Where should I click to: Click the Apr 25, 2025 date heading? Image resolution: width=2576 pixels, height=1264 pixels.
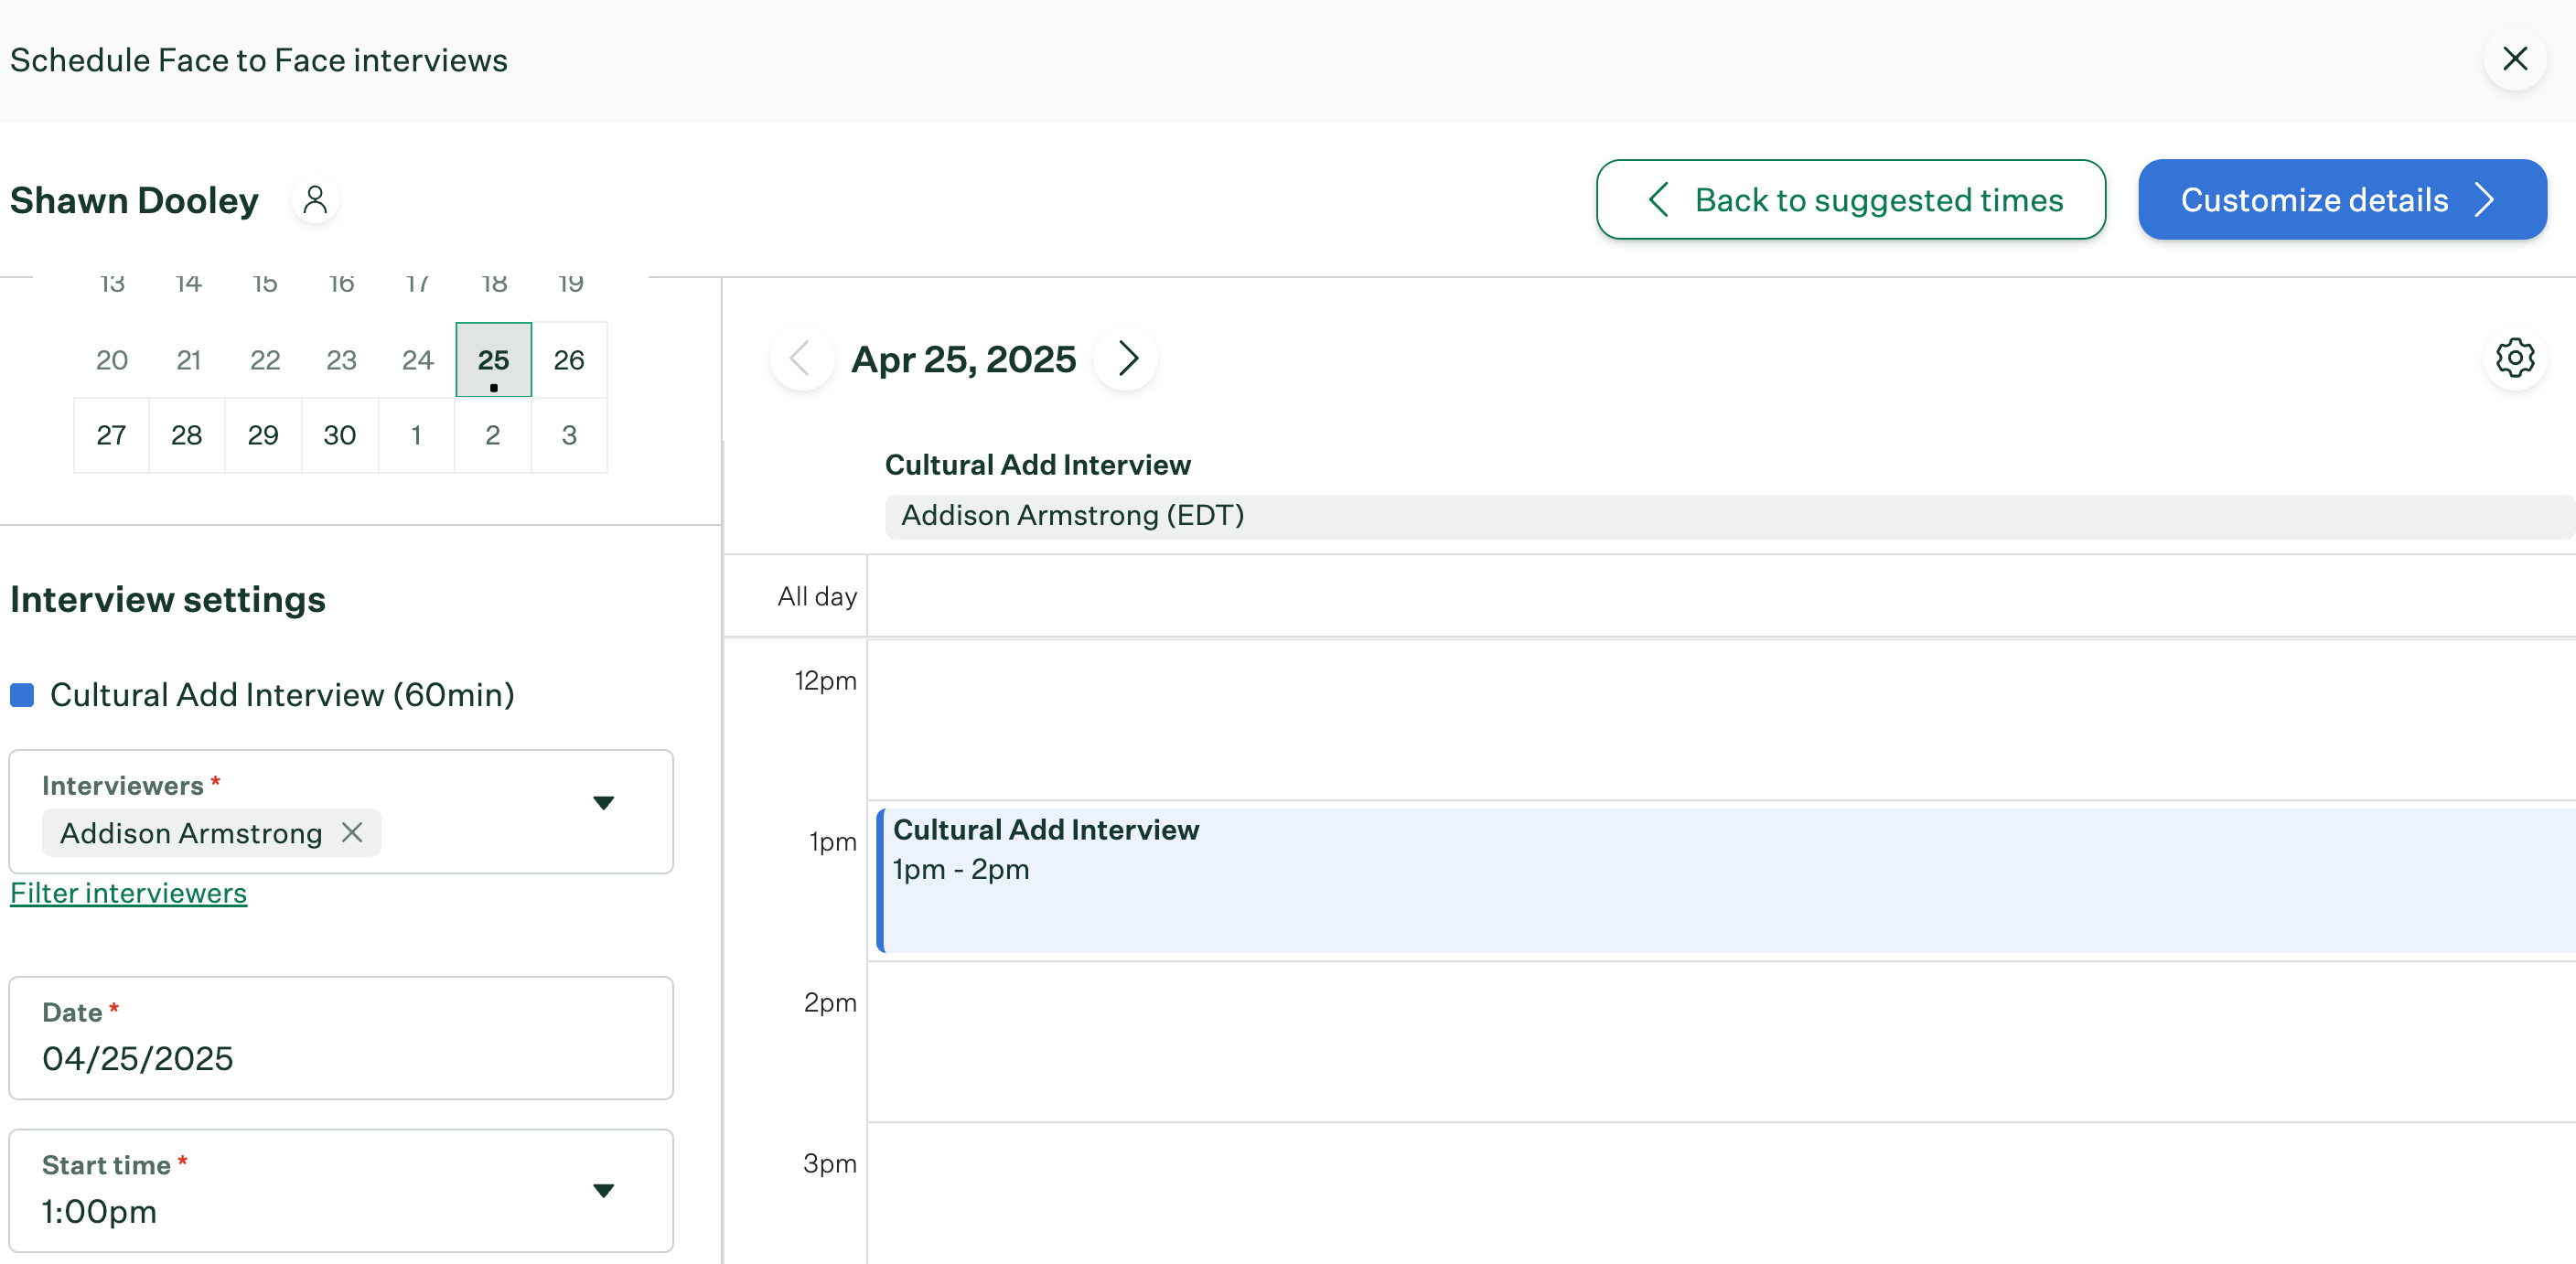[x=963, y=359]
